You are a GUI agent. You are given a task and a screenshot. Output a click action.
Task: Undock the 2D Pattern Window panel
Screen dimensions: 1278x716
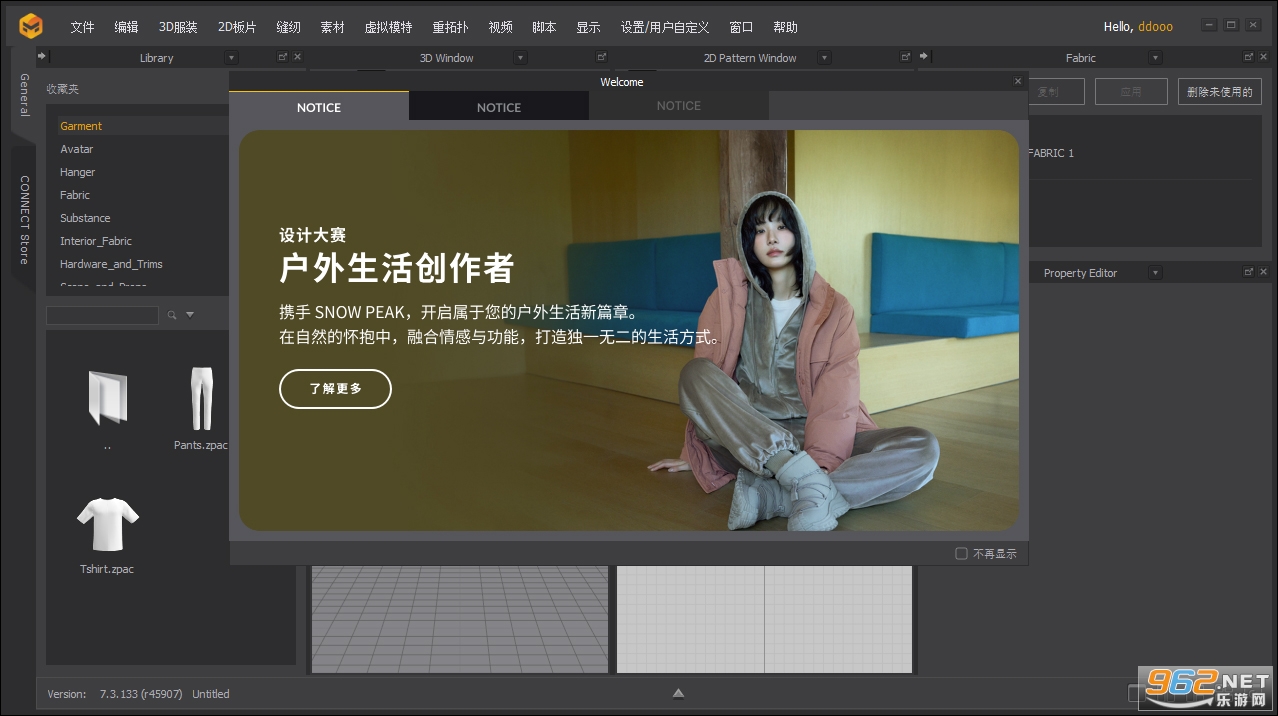[906, 57]
